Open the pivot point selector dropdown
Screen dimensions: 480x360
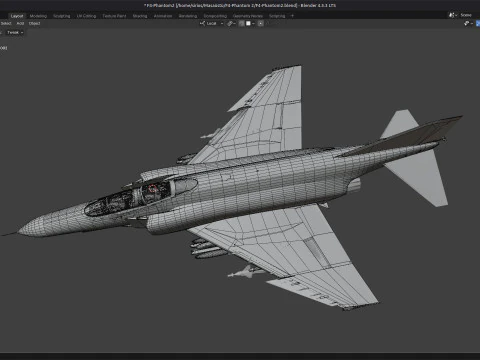pos(231,23)
